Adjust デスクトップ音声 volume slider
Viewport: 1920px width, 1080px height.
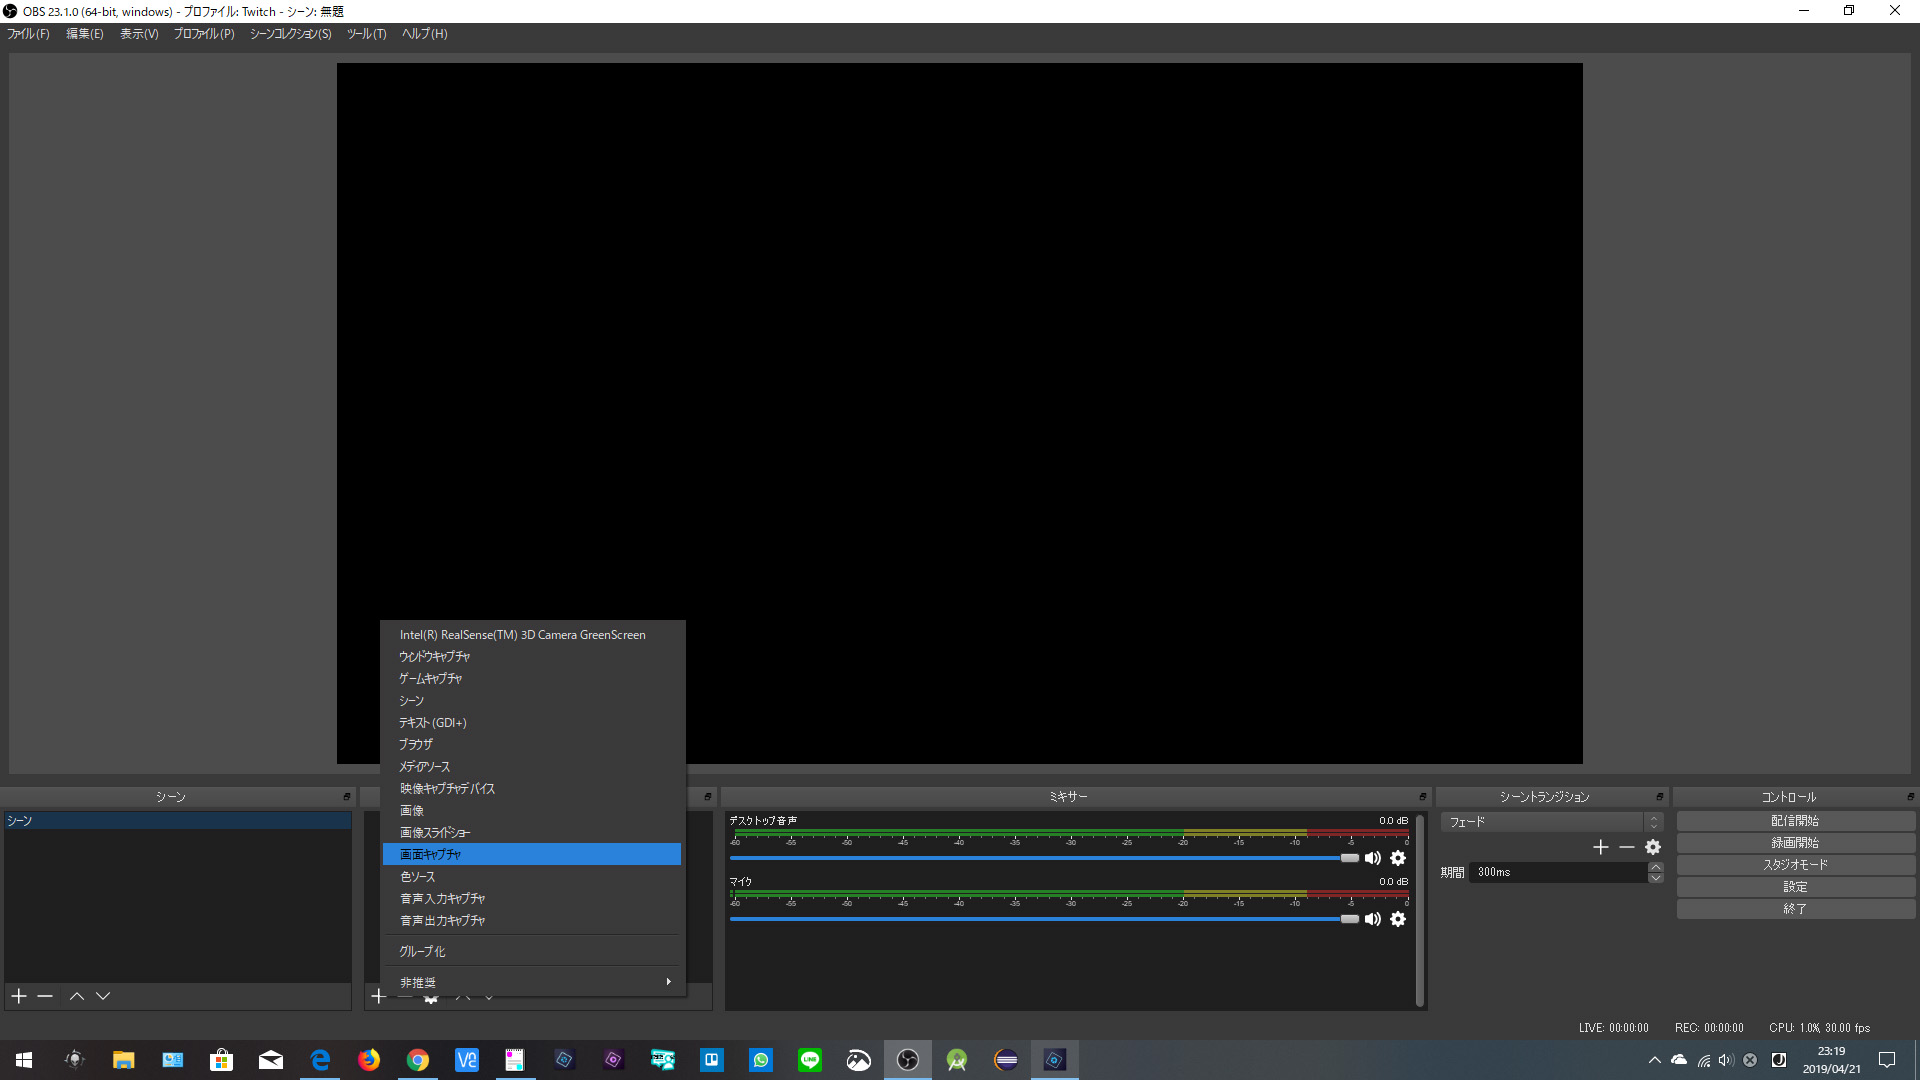tap(1349, 858)
